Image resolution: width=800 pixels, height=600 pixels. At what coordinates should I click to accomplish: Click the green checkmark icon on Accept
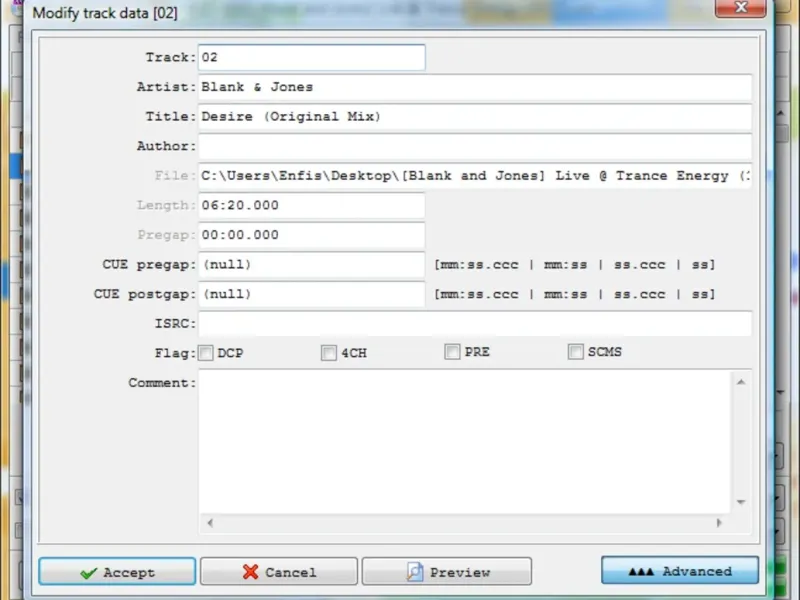click(88, 573)
